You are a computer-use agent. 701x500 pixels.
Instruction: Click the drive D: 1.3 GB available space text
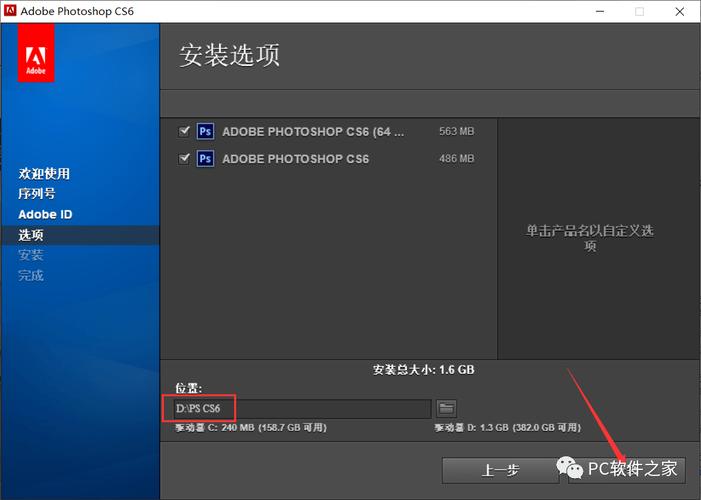click(507, 428)
